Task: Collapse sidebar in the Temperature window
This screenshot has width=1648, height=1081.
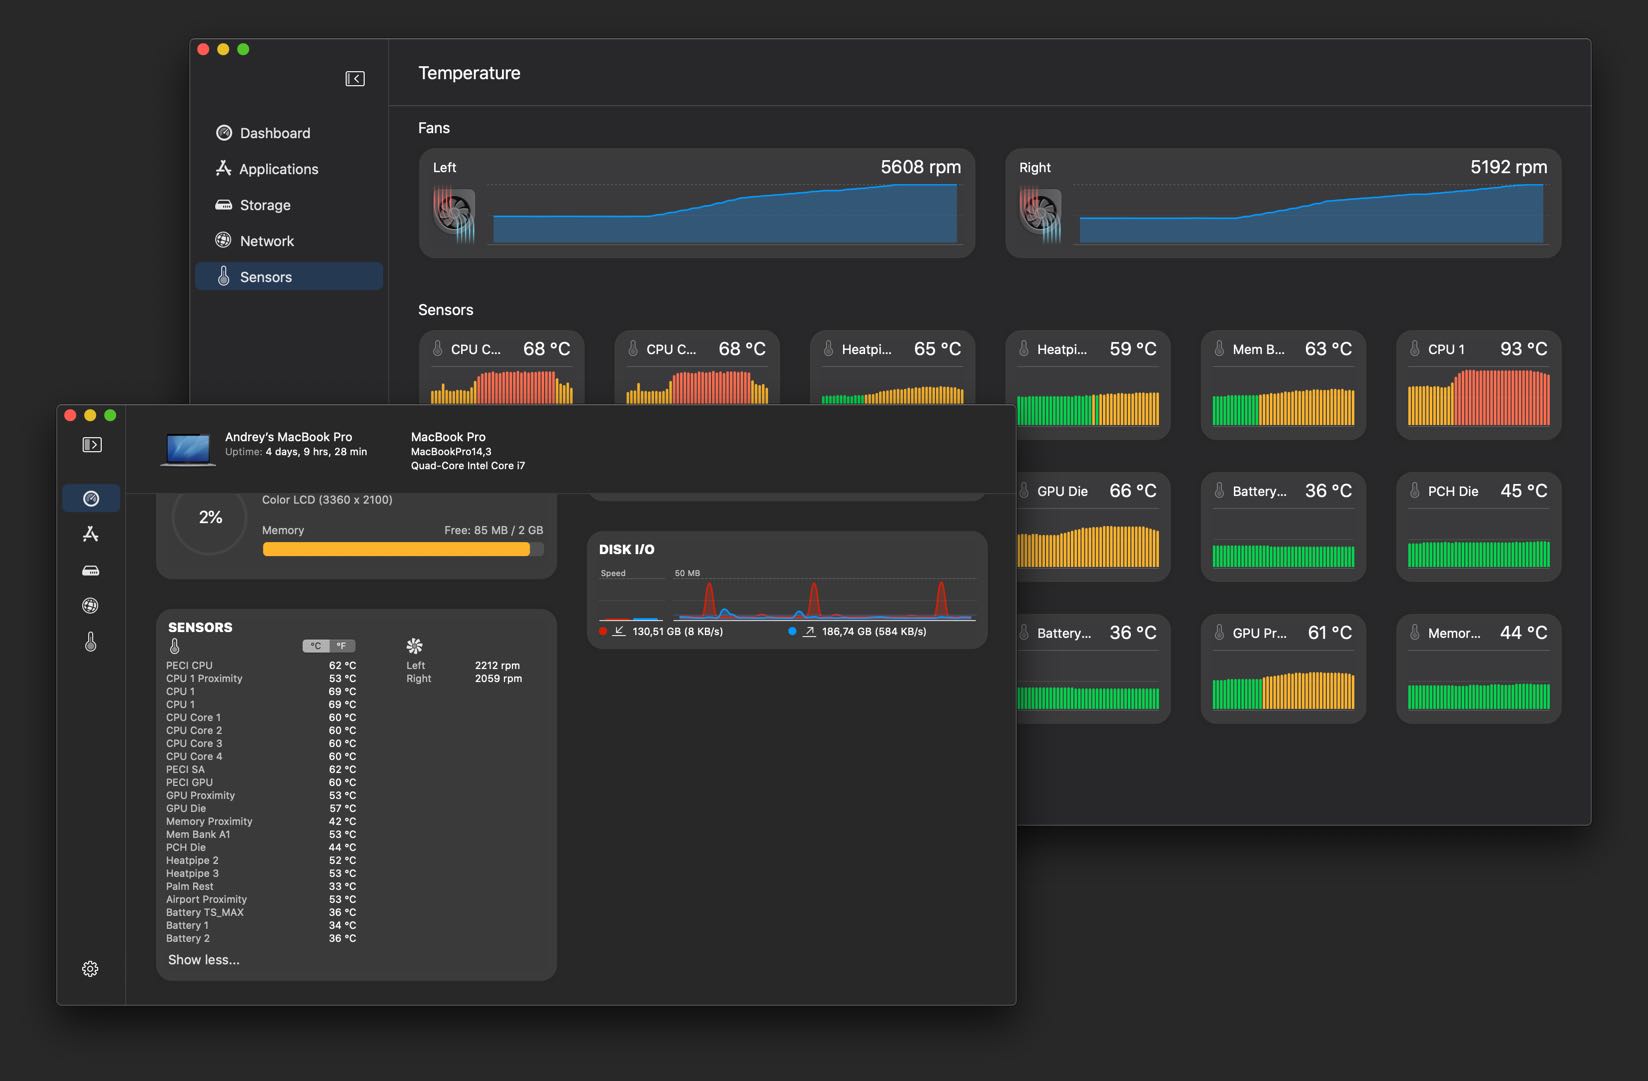Action: (355, 79)
